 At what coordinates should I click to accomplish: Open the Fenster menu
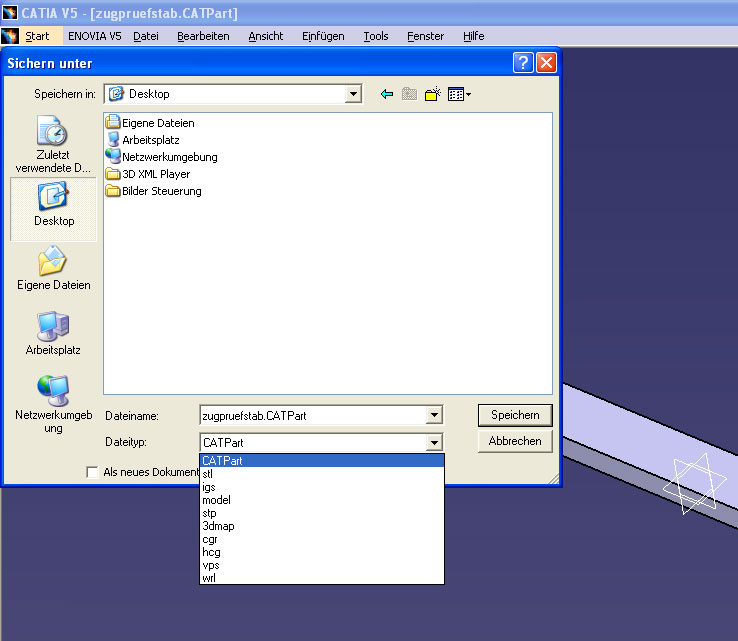pyautogui.click(x=425, y=36)
